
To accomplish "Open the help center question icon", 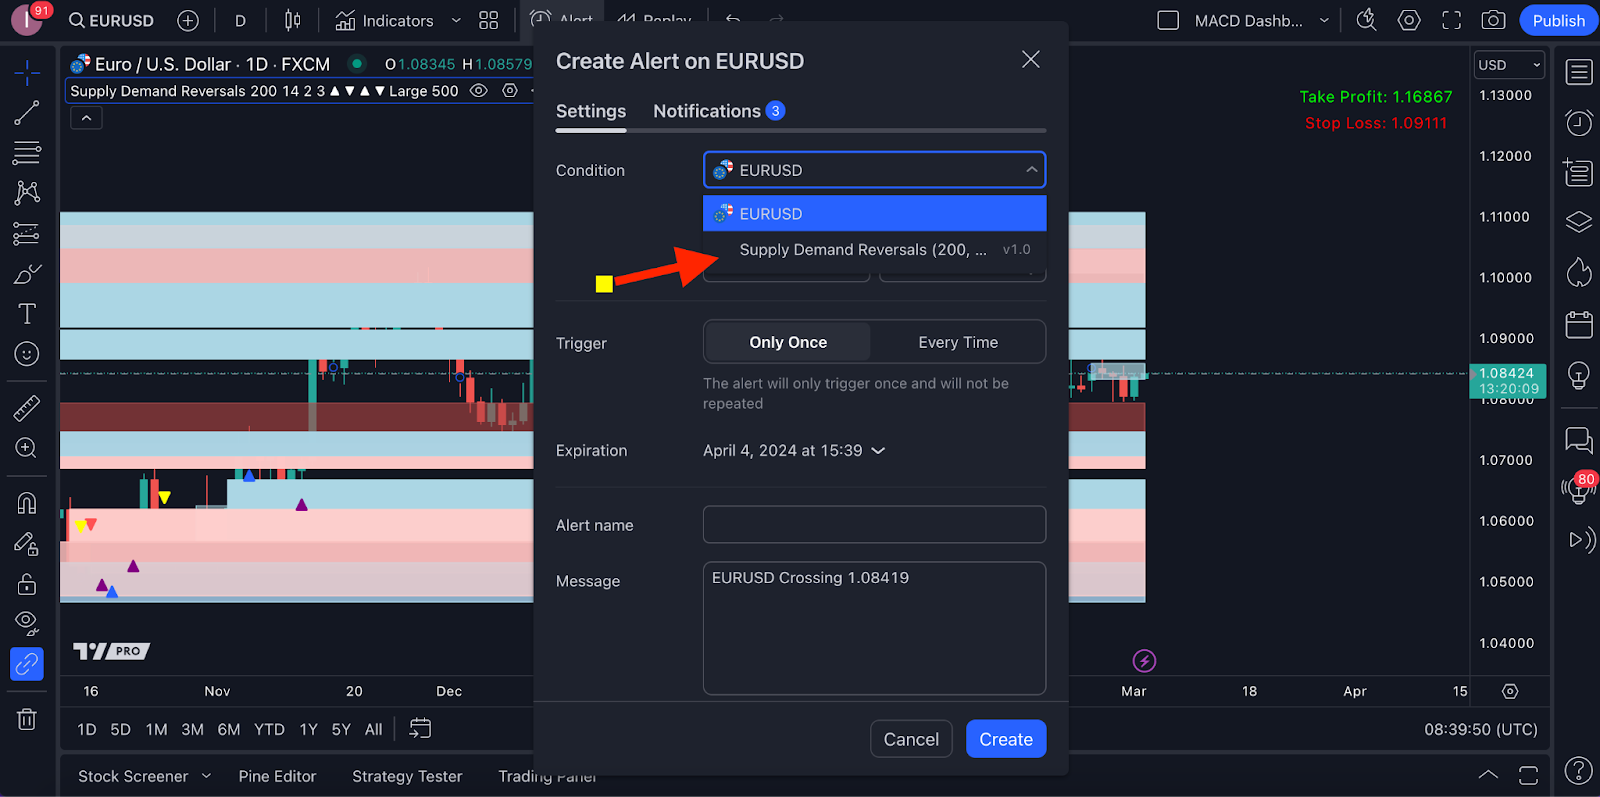I will coord(1578,770).
